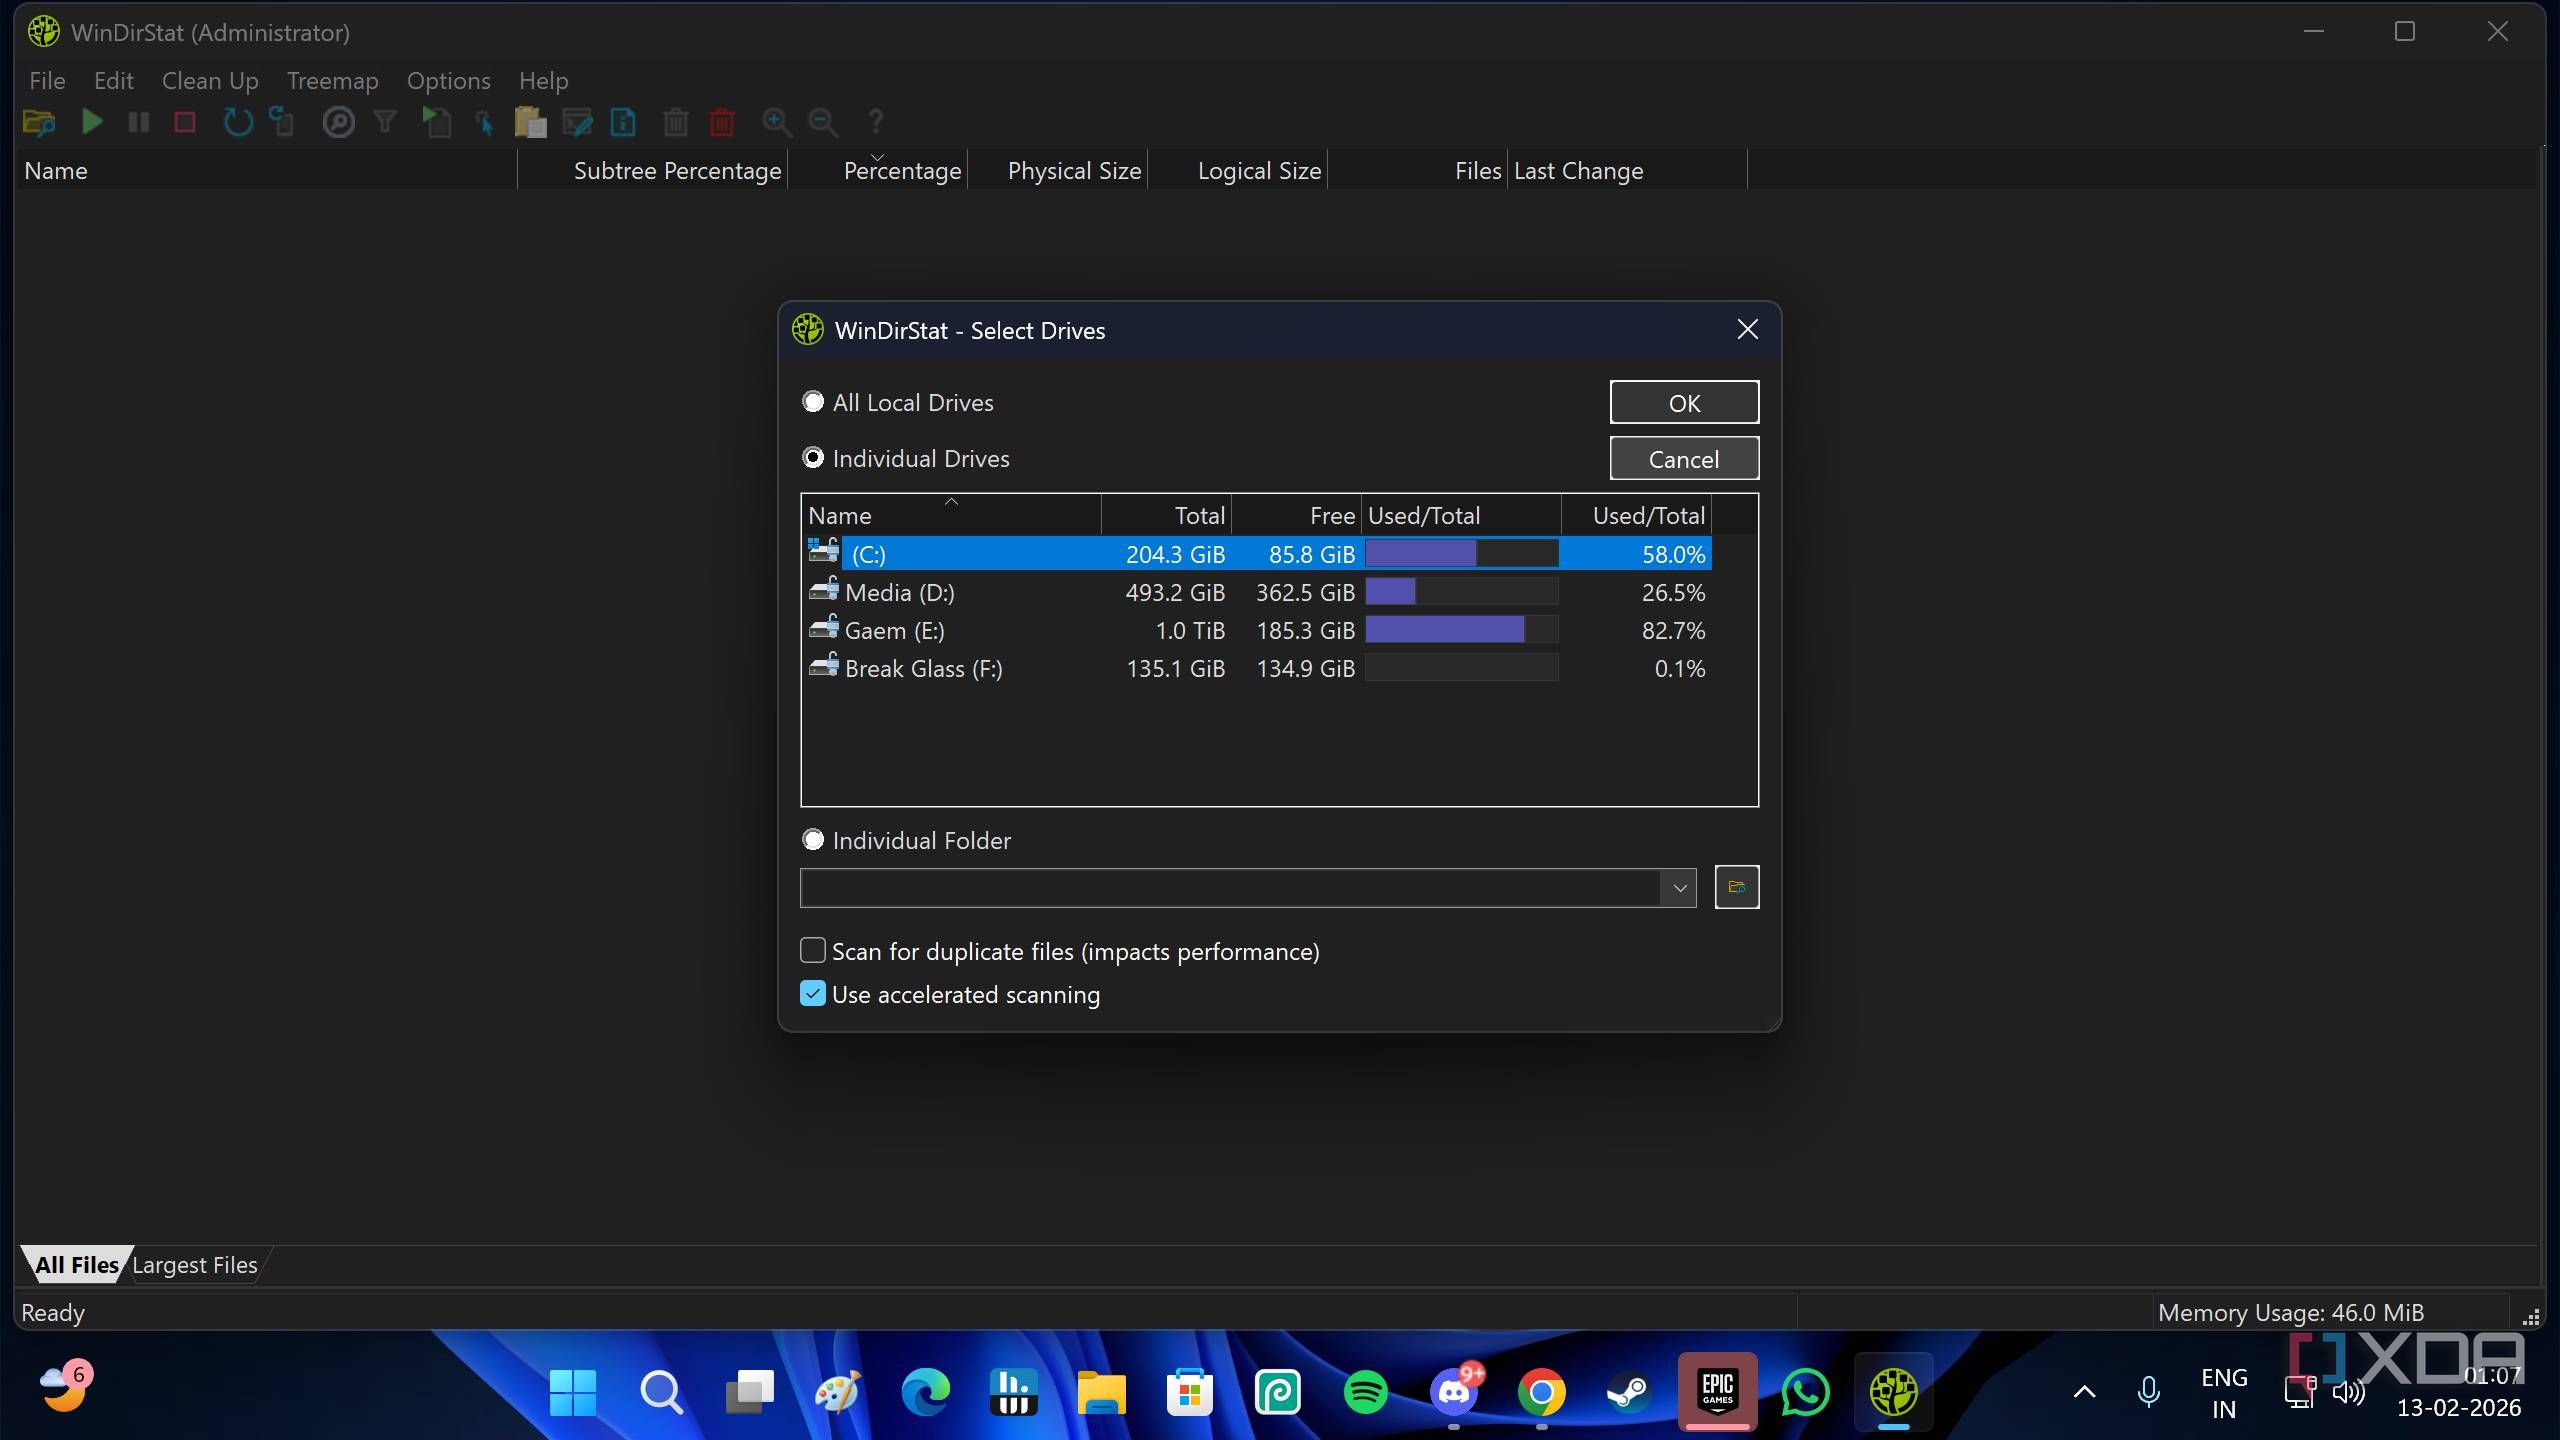Click the browse folder icon button in dialog

(1736, 887)
